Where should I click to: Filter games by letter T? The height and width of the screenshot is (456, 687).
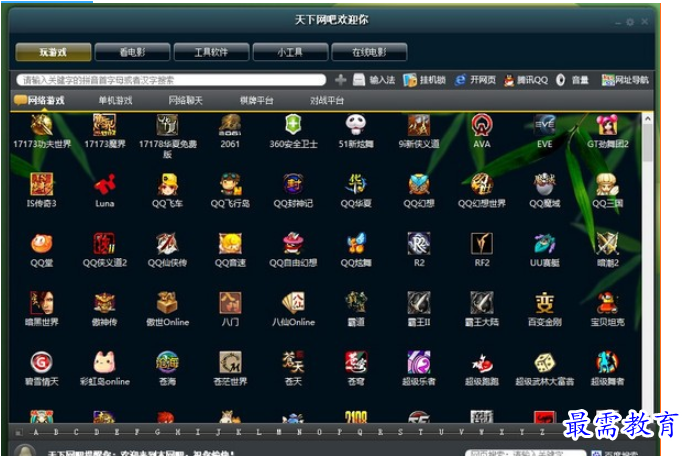(x=421, y=432)
